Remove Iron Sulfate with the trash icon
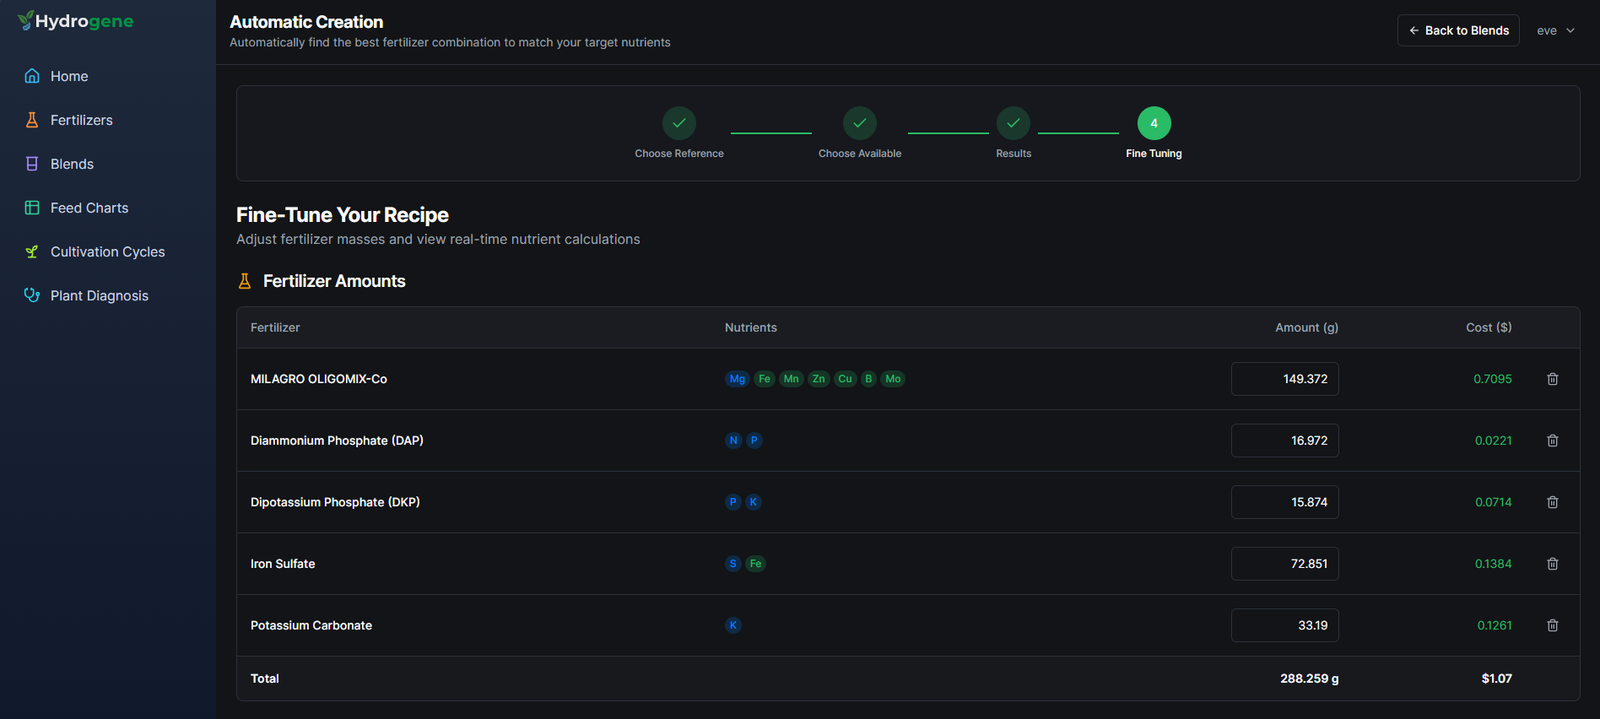Viewport: 1600px width, 719px height. [1552, 564]
